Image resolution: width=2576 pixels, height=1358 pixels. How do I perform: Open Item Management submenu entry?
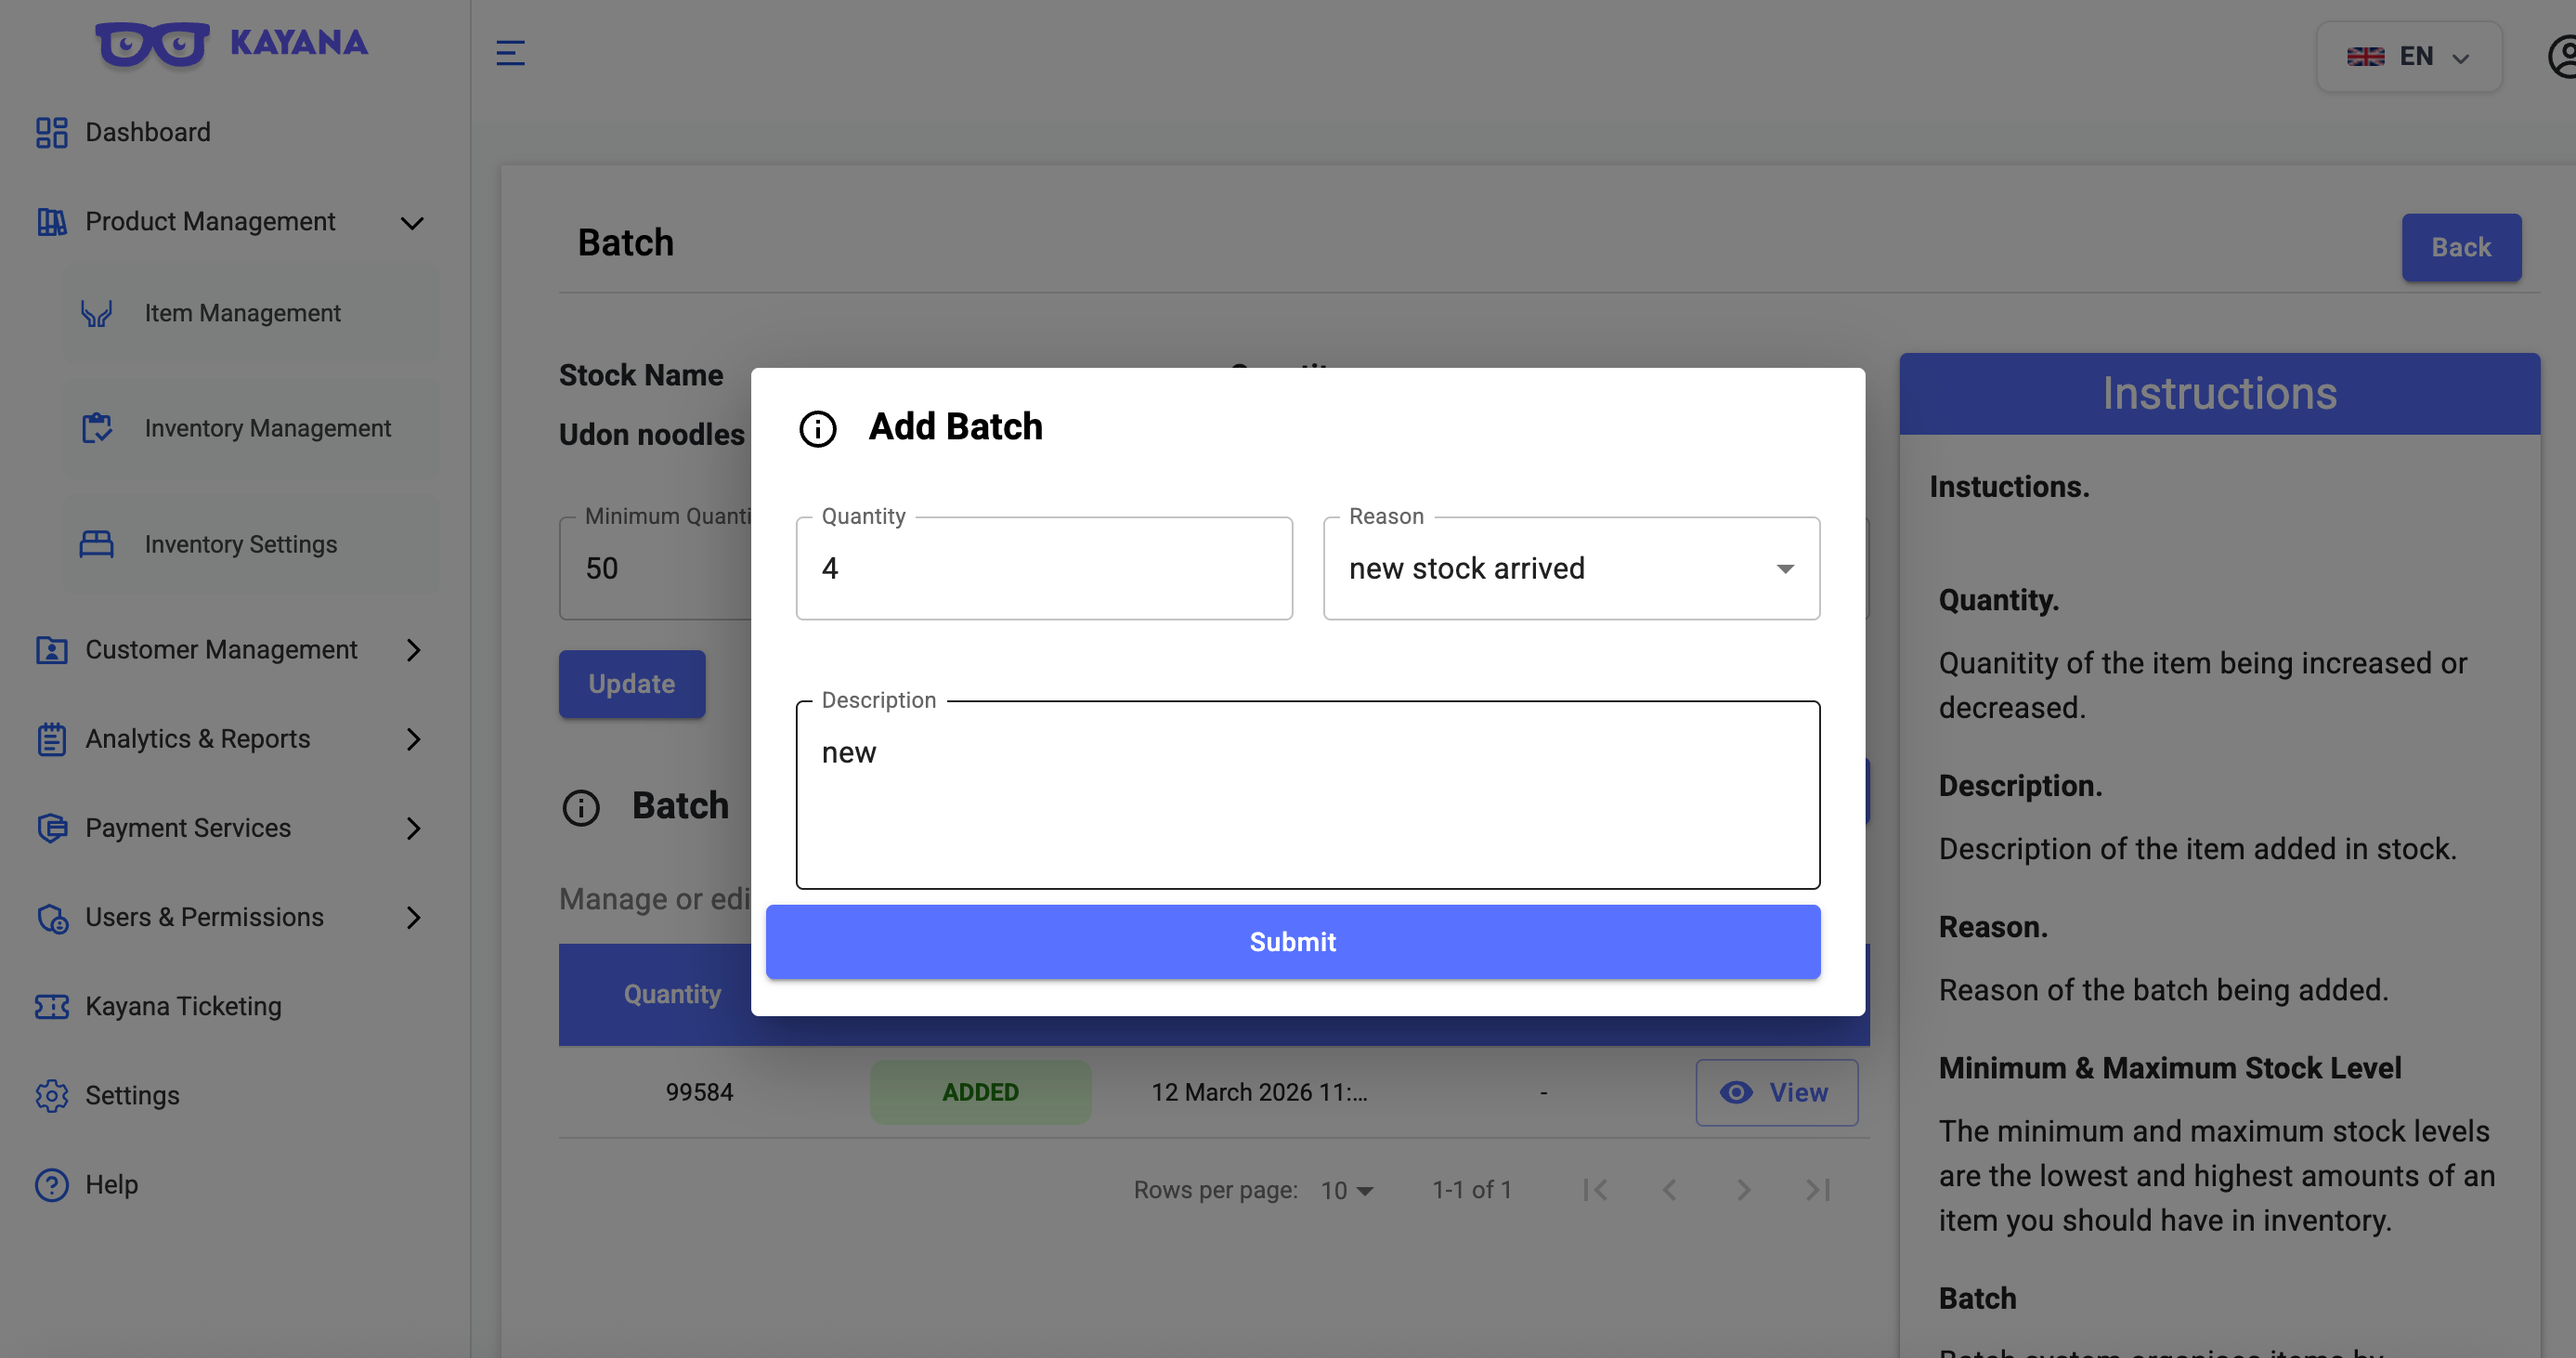(x=251, y=313)
